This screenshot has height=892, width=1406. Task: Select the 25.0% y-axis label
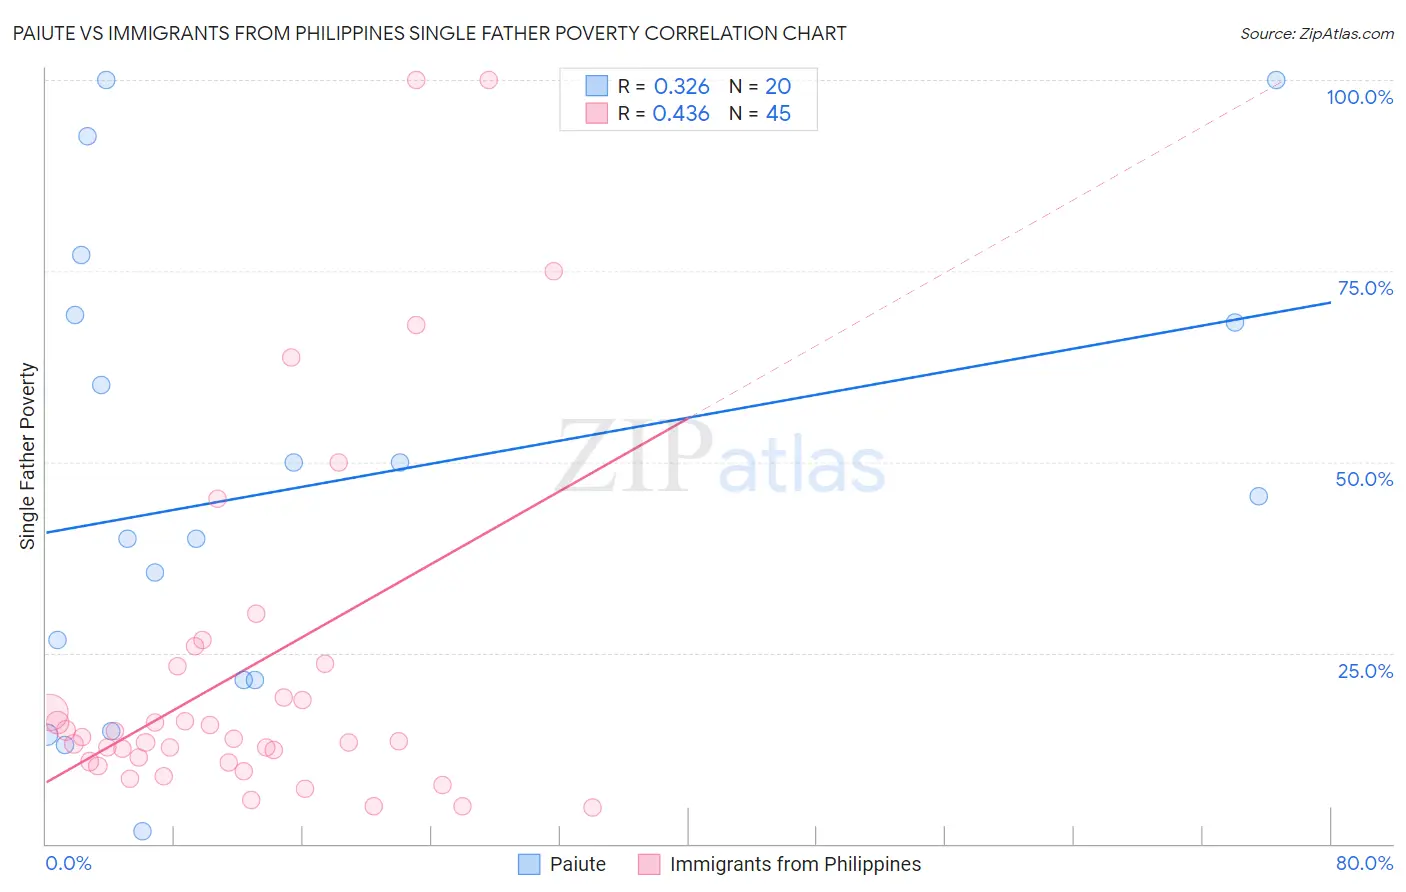point(1366,671)
